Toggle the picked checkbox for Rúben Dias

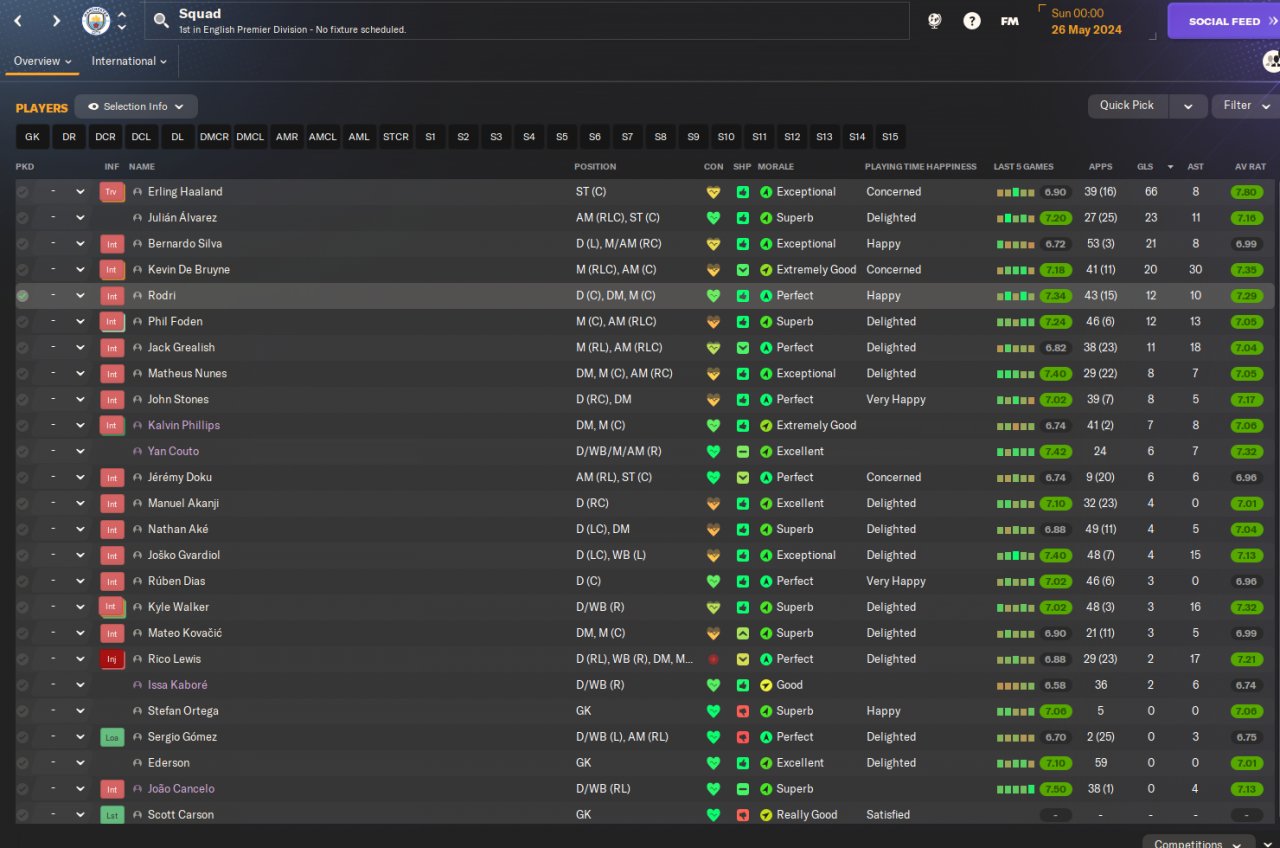click(22, 582)
